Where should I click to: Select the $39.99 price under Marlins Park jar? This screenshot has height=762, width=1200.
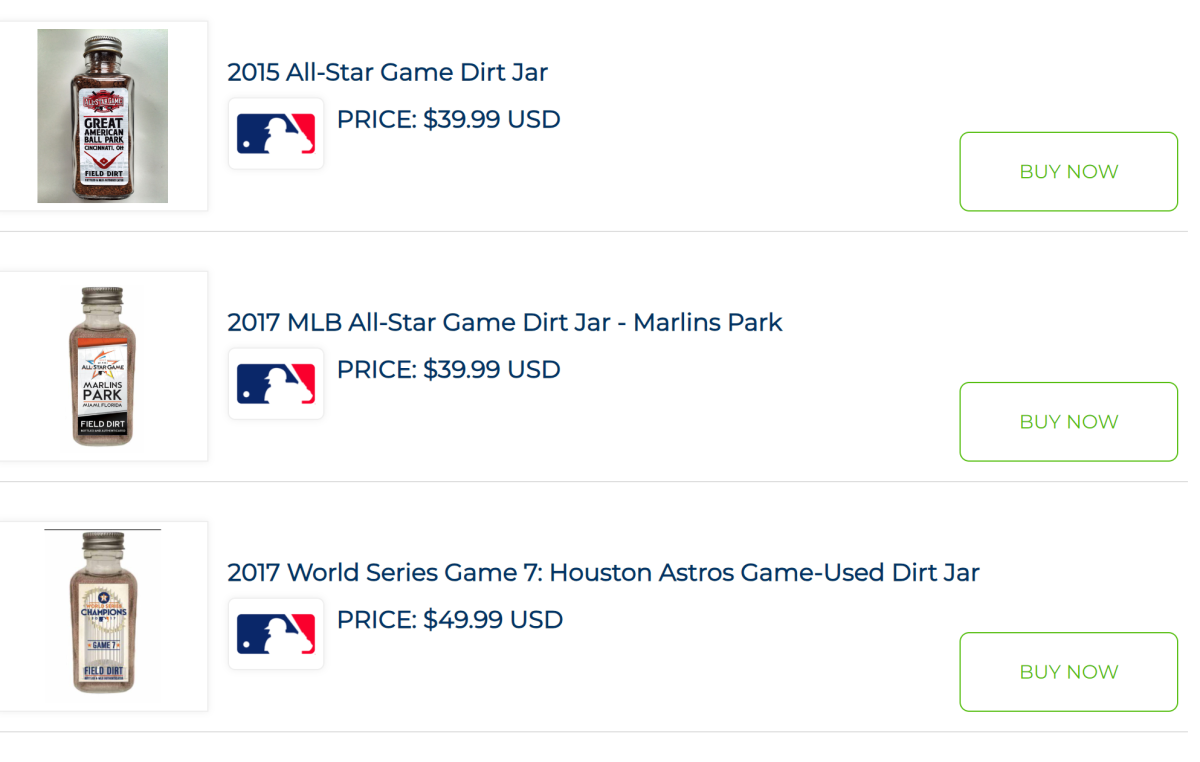[448, 370]
